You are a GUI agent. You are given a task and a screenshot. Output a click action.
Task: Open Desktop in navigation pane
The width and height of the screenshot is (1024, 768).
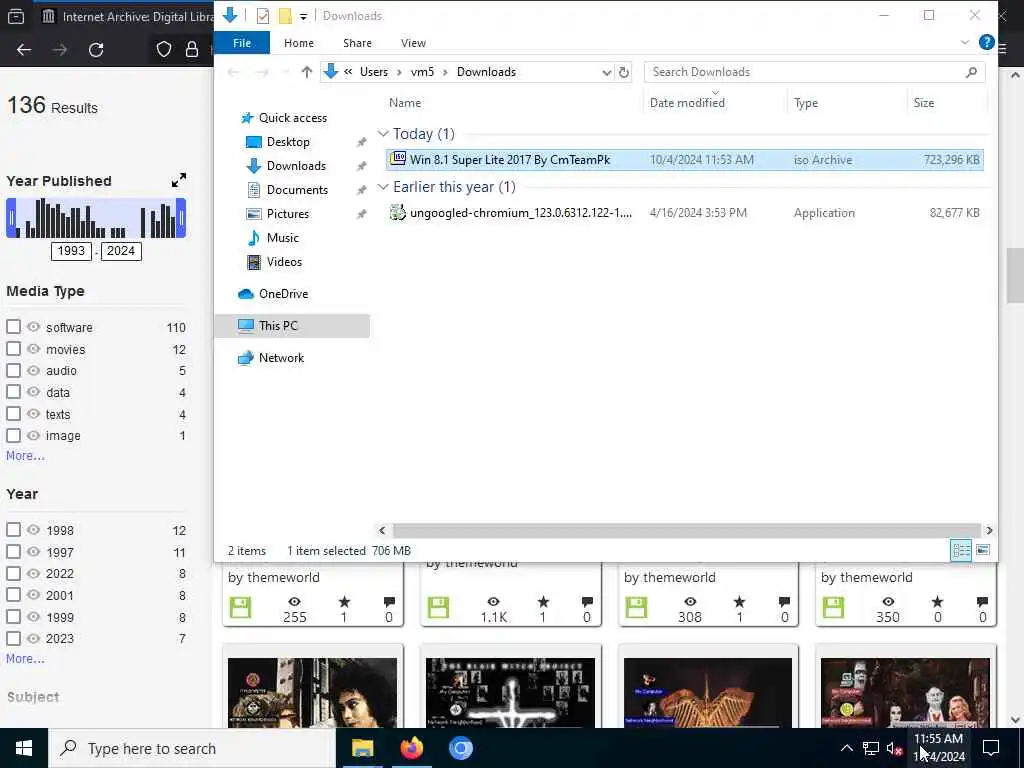coord(288,142)
